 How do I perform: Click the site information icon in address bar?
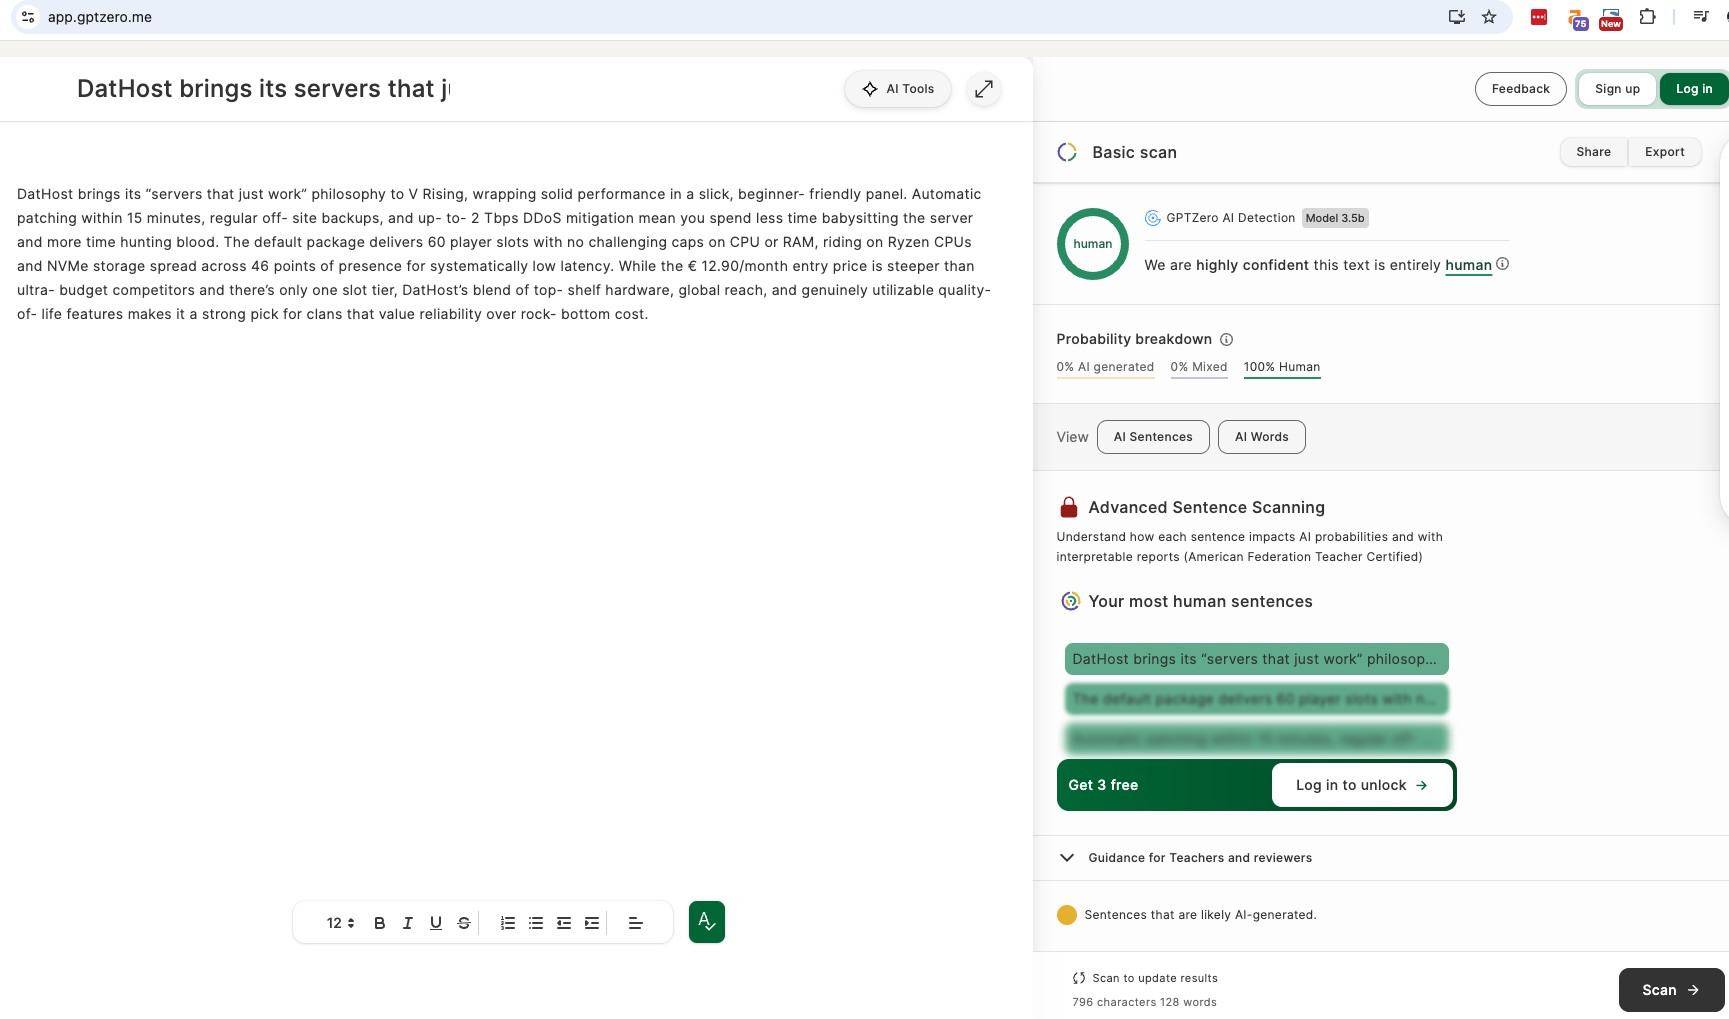(x=28, y=17)
